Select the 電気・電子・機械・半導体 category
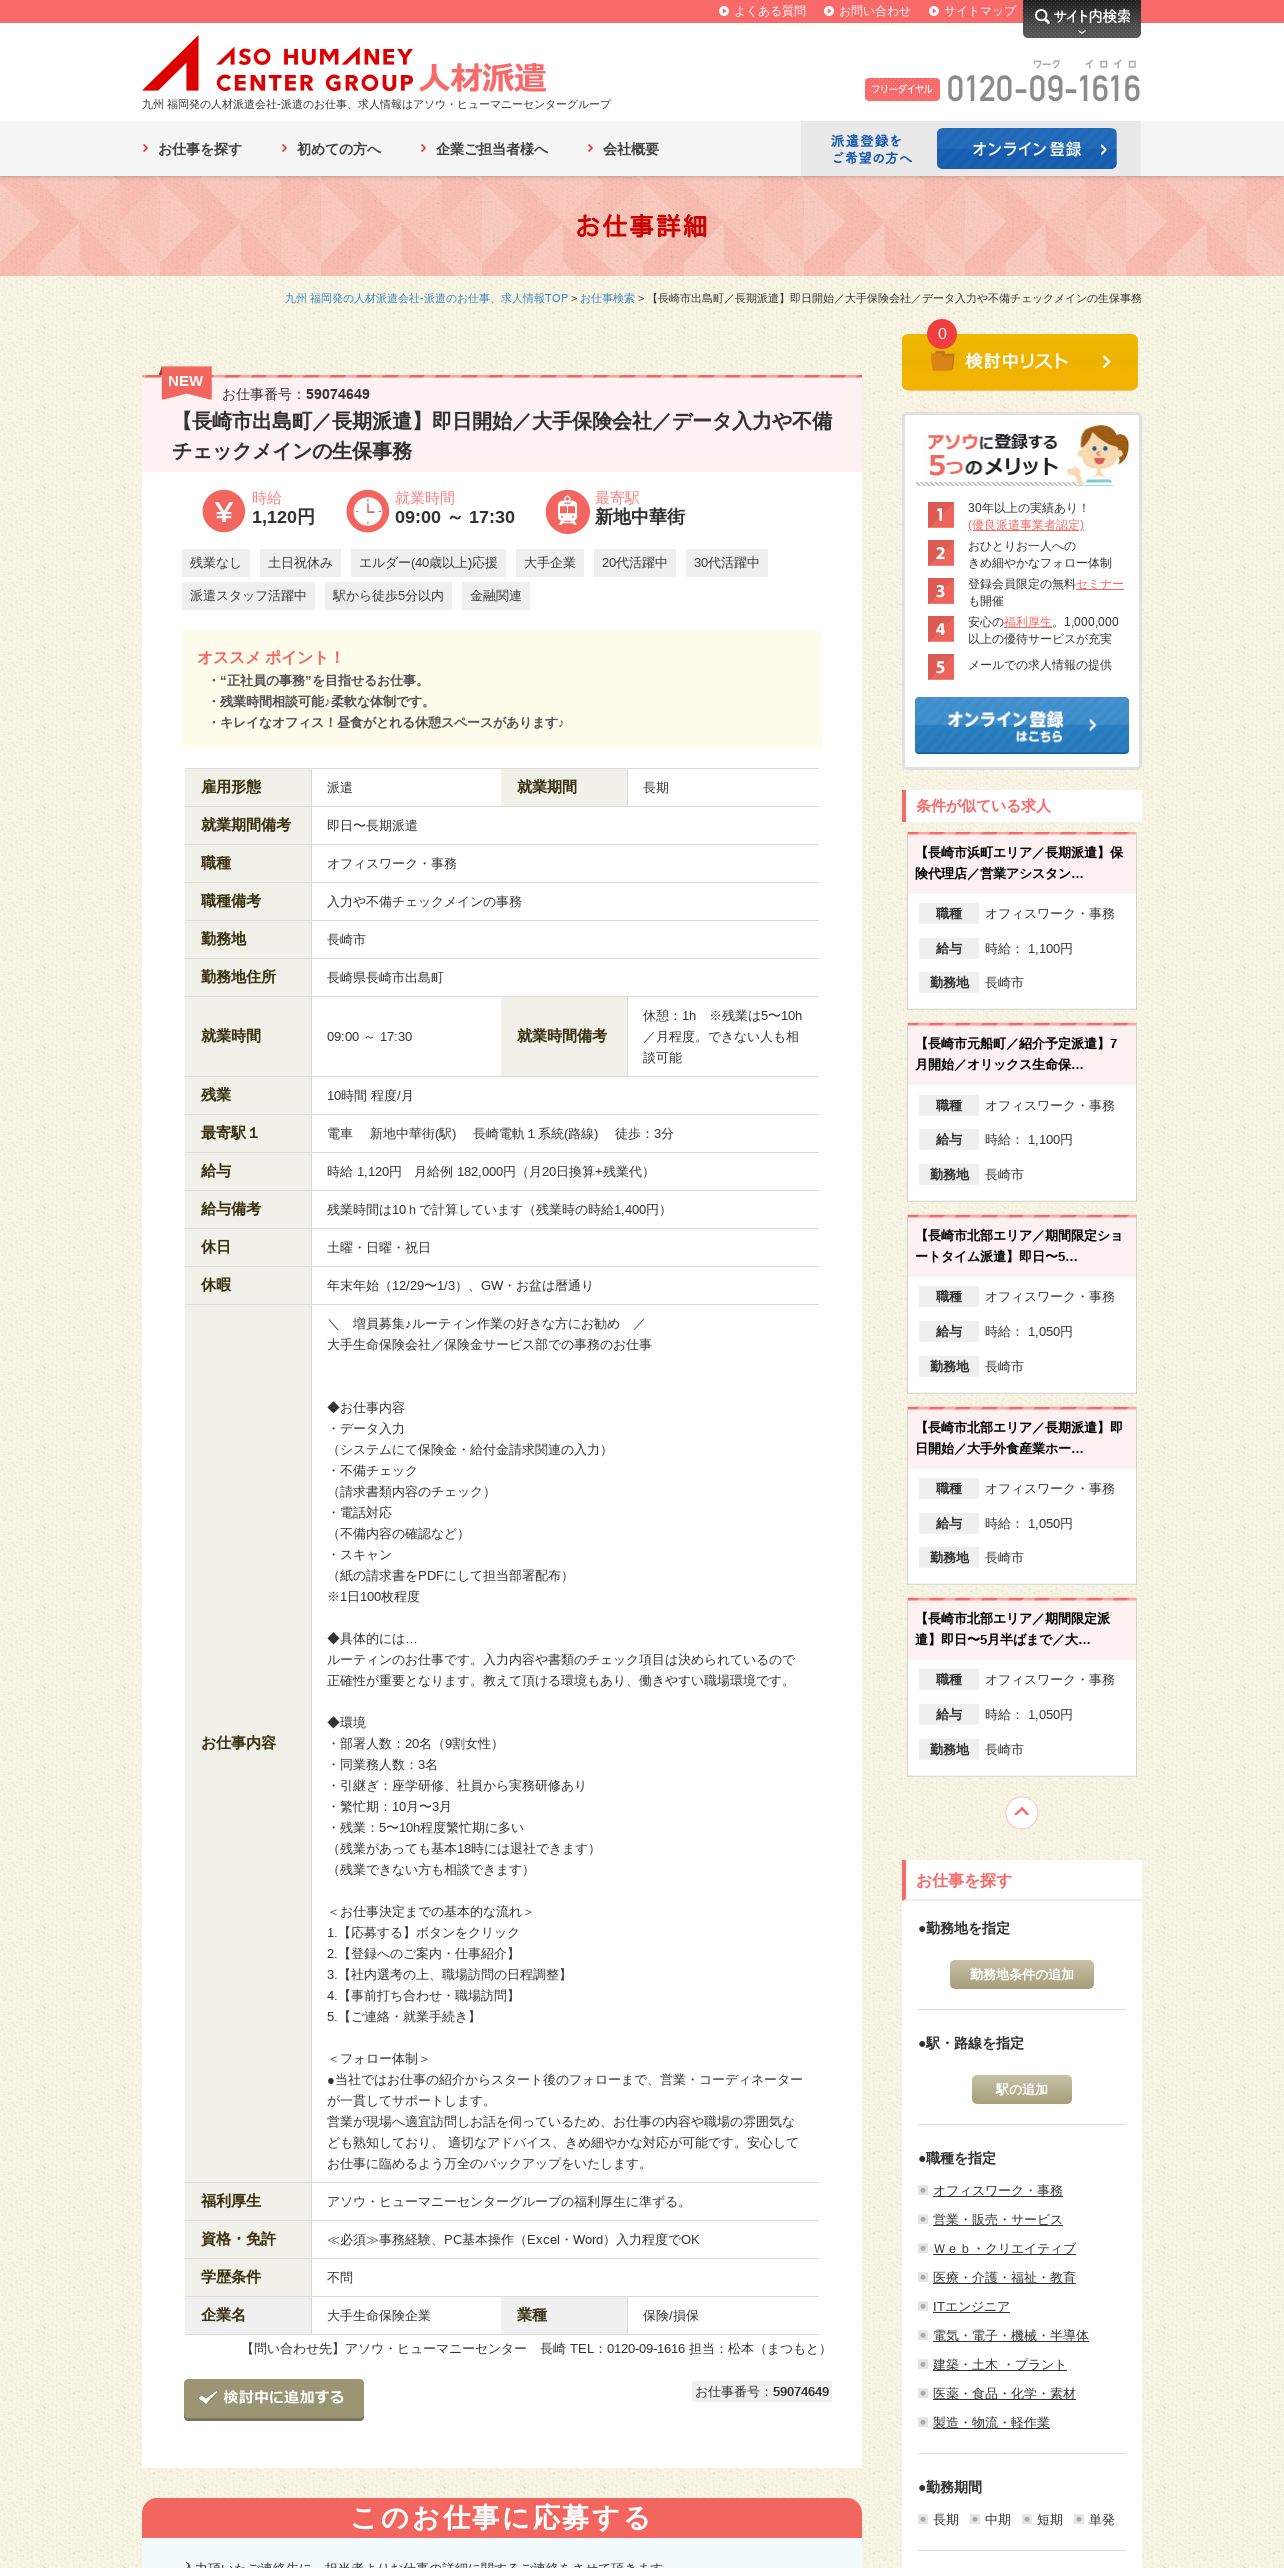The height and width of the screenshot is (2568, 1284). pos(1010,2335)
